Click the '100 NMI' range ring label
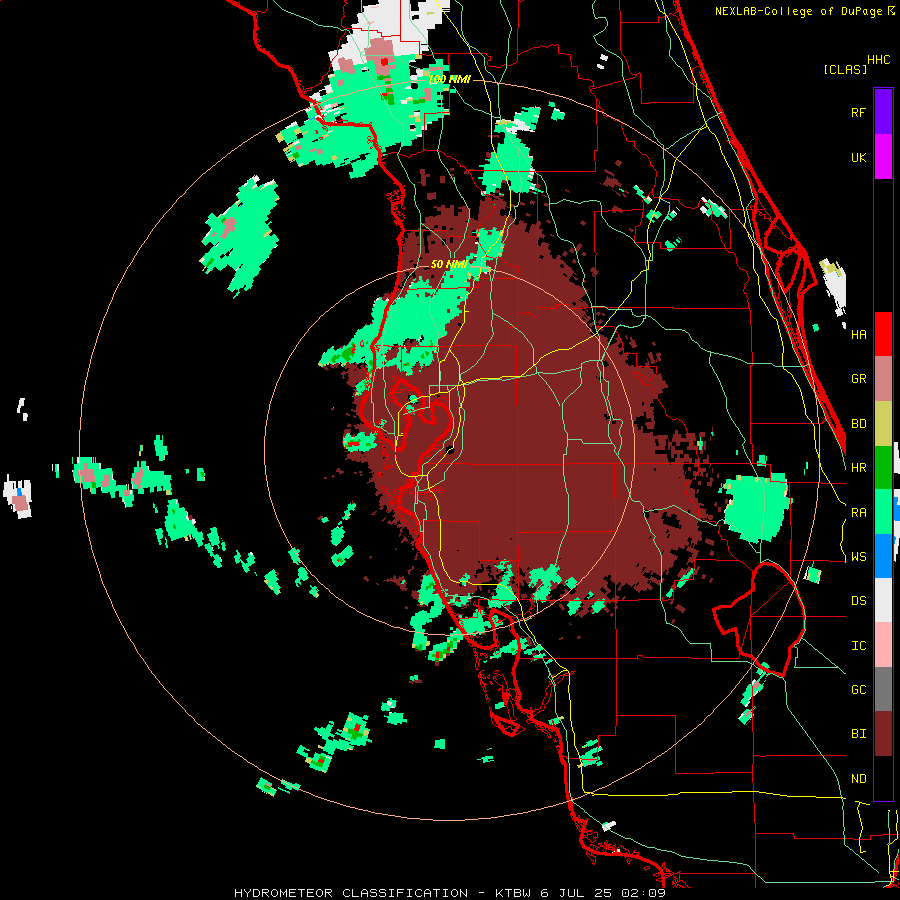The image size is (900, 900). tap(449, 79)
